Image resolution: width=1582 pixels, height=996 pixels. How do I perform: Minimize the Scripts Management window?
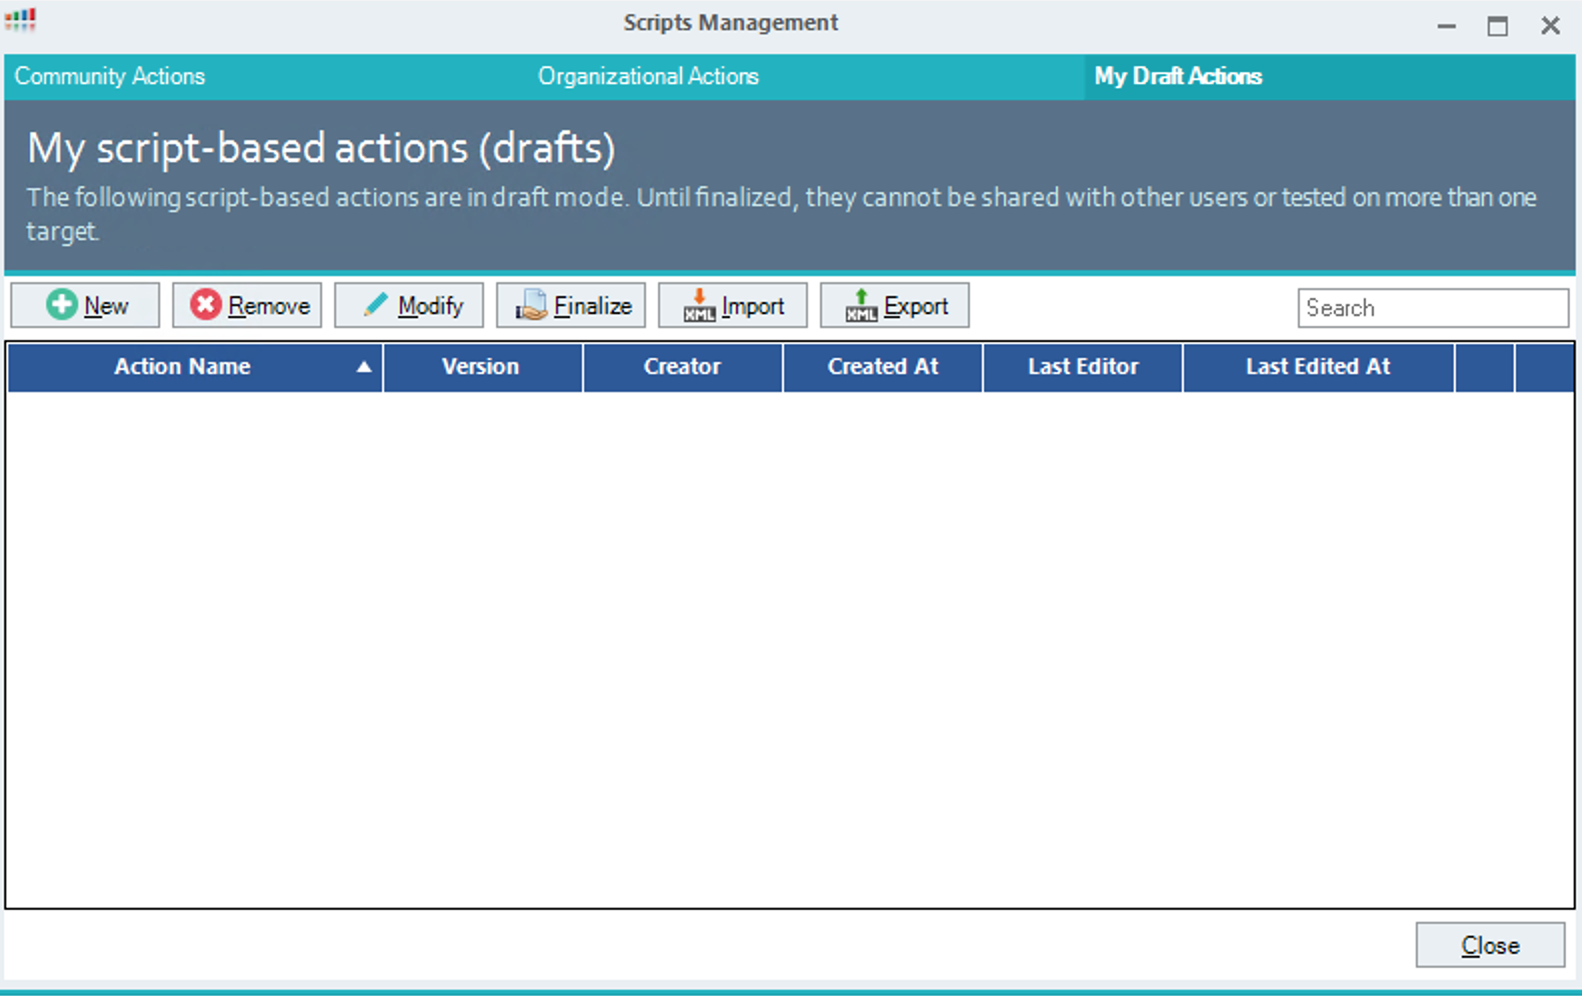pos(1446,26)
